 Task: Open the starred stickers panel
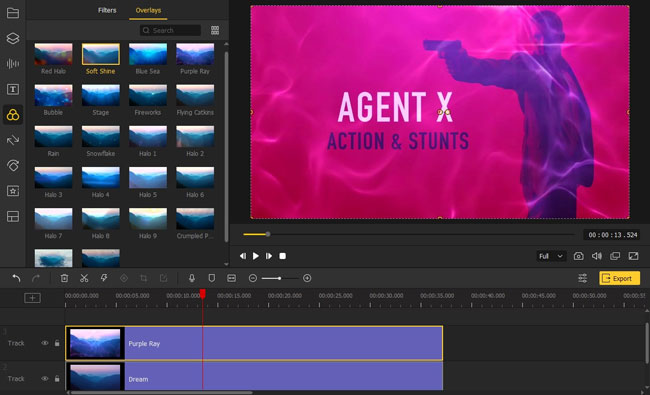[13, 191]
